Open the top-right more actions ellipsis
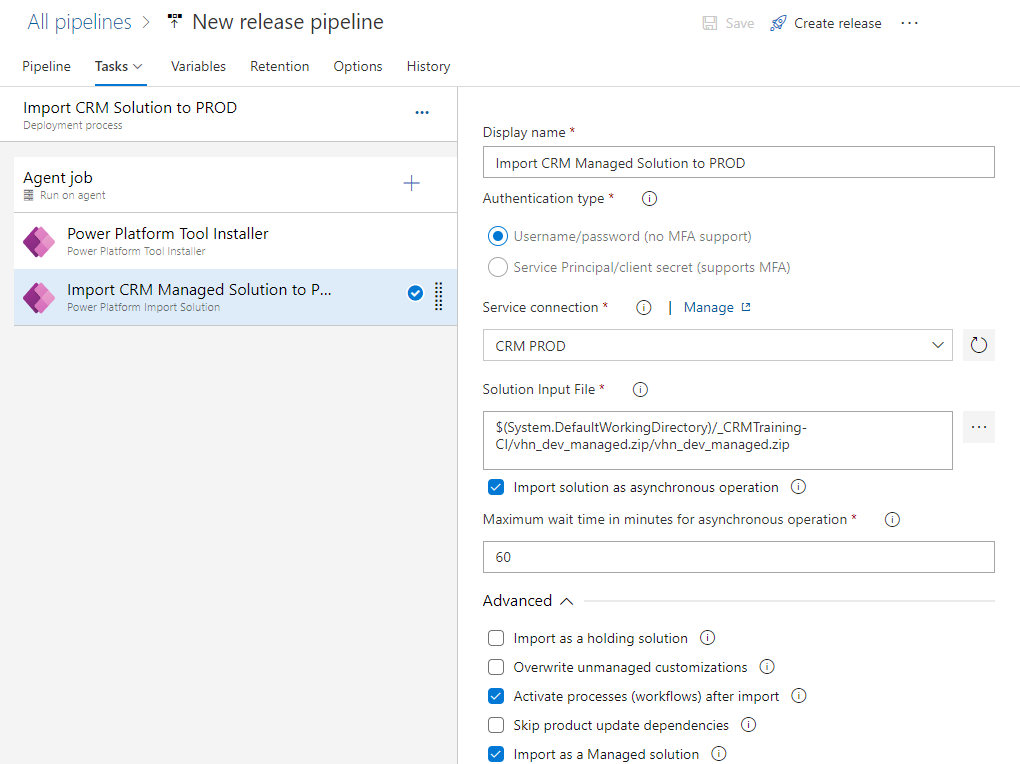 click(909, 23)
